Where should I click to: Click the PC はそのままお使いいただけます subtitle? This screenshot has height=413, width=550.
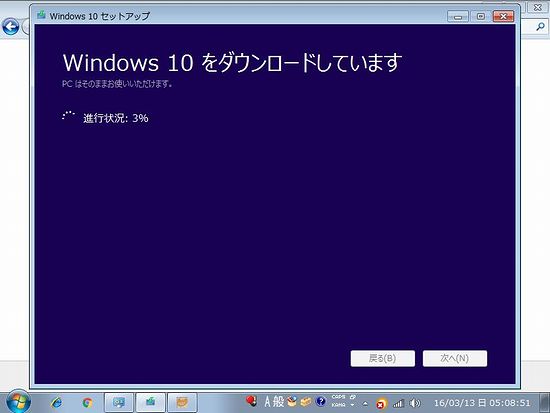(117, 84)
